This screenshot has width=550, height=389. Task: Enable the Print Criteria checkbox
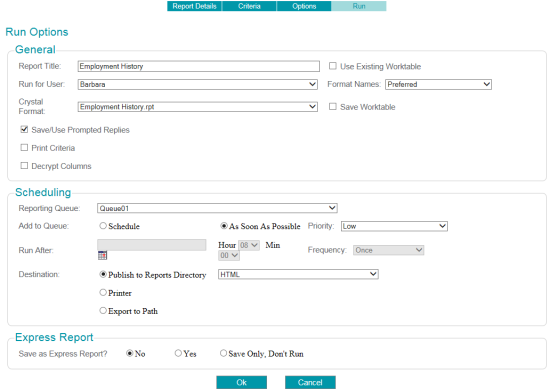(24, 148)
